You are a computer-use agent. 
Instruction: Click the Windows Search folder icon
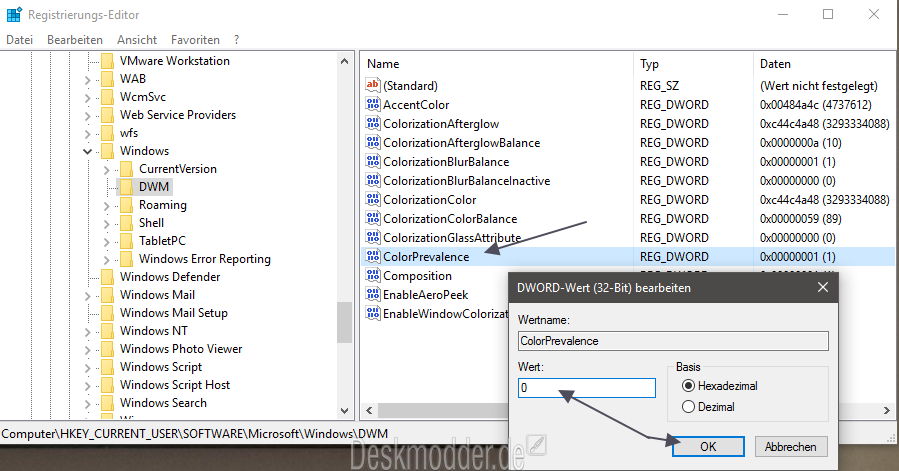107,403
